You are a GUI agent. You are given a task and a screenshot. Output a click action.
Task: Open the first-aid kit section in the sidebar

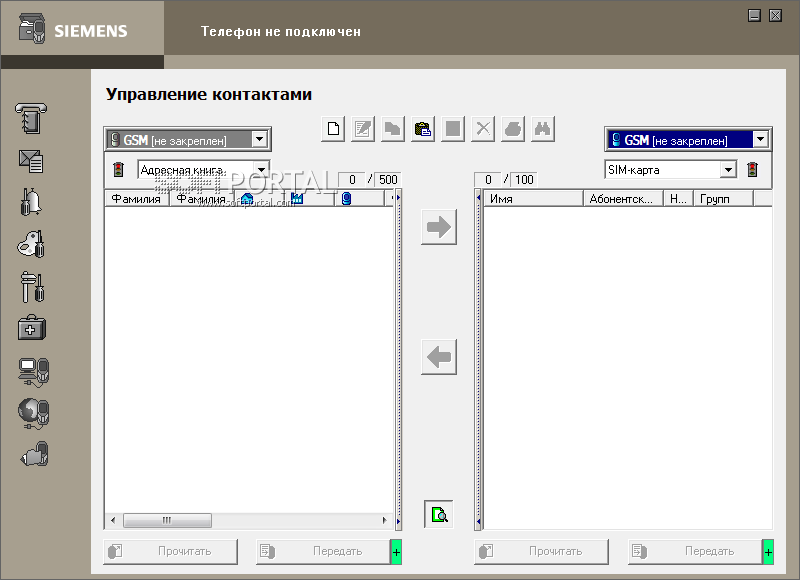coord(32,327)
